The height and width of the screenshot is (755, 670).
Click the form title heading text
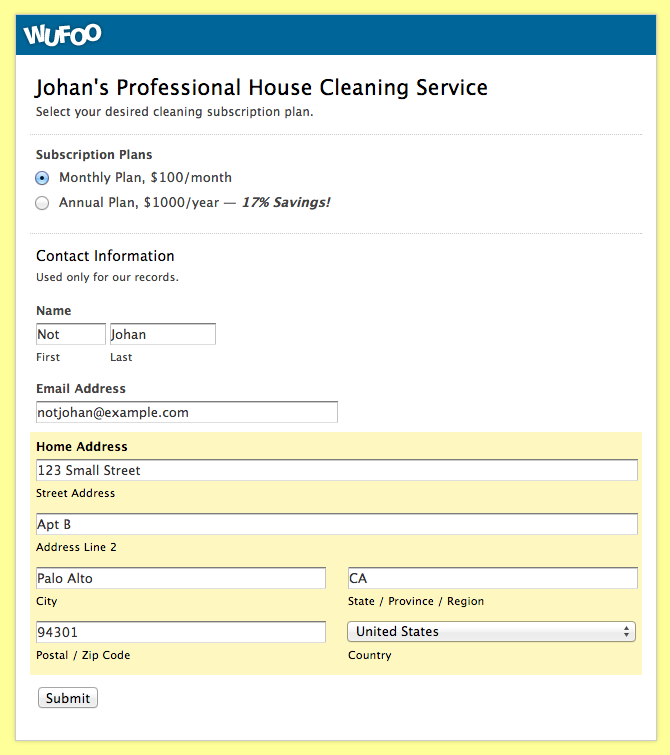point(261,88)
